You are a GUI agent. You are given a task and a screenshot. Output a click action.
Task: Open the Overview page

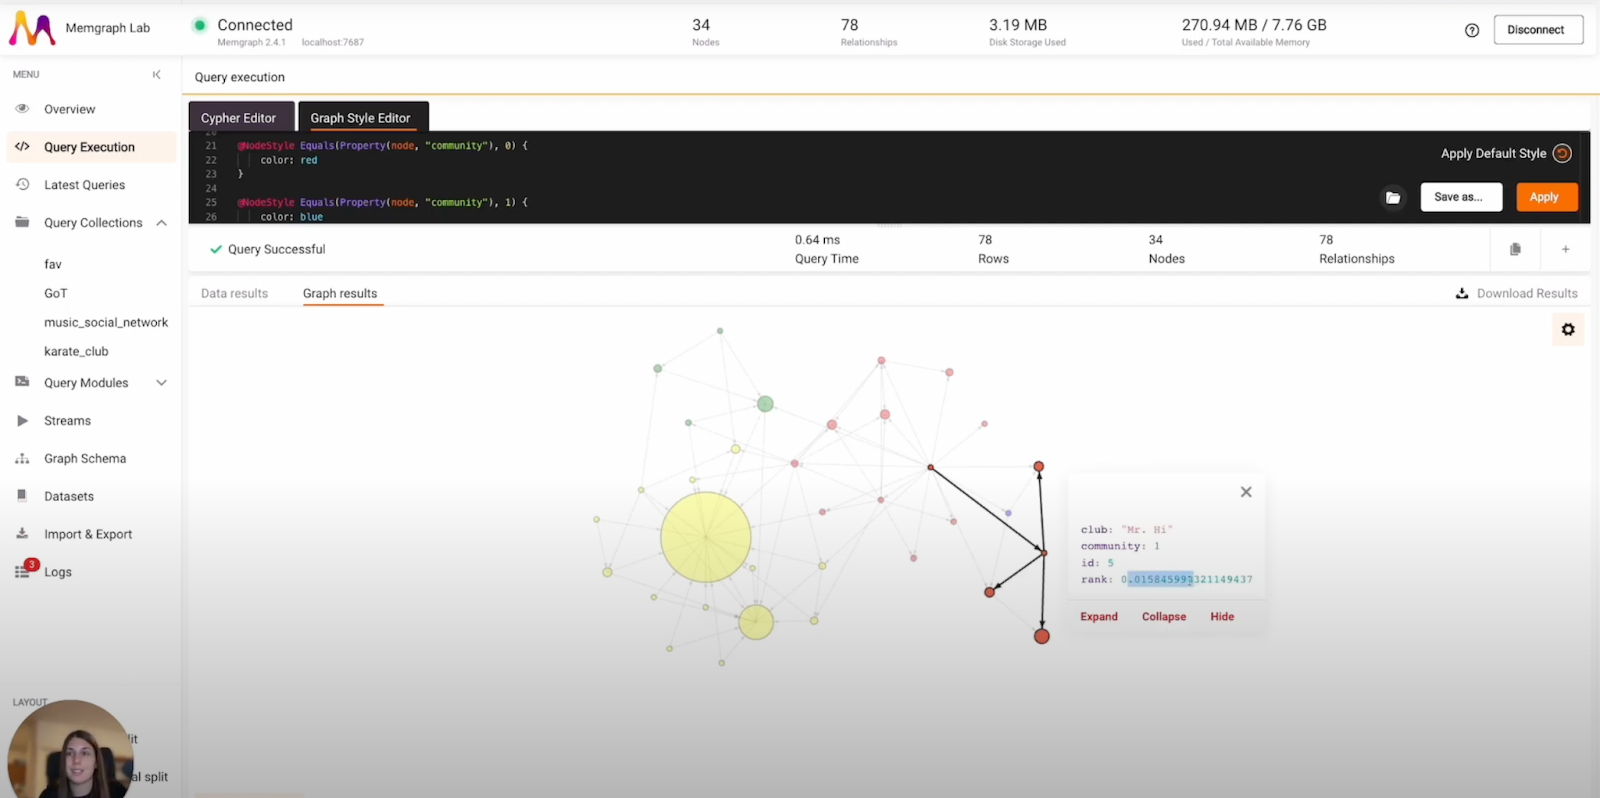(69, 109)
